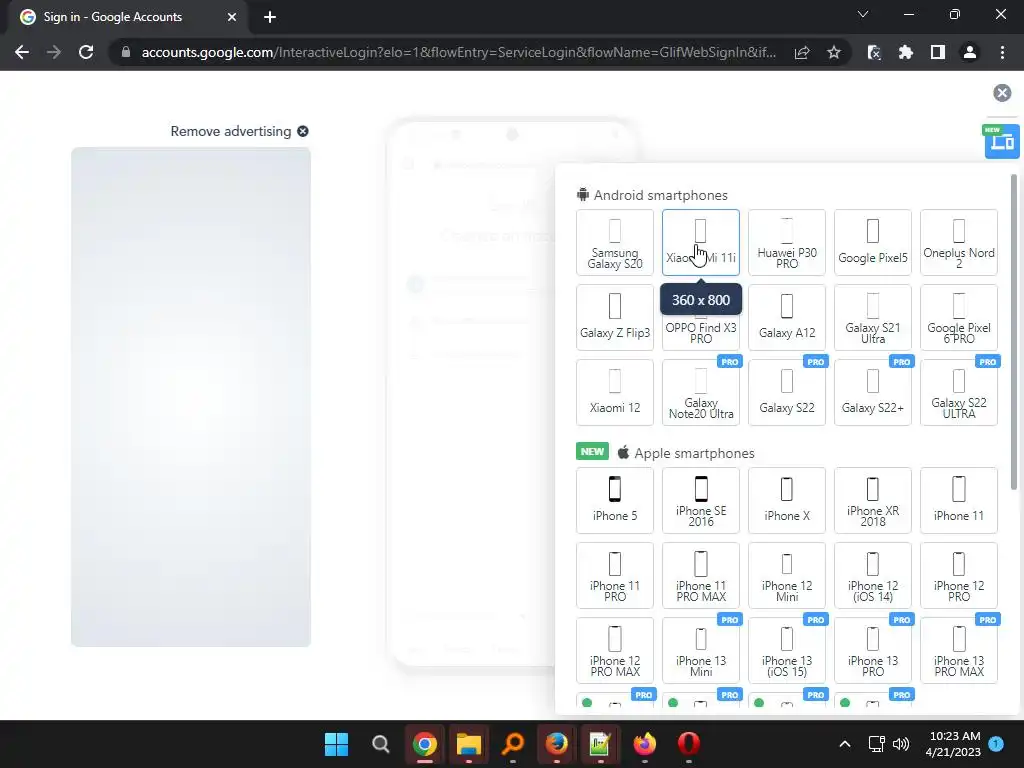1024x768 pixels.
Task: Open the Extensions puzzle icon
Action: [x=905, y=52]
